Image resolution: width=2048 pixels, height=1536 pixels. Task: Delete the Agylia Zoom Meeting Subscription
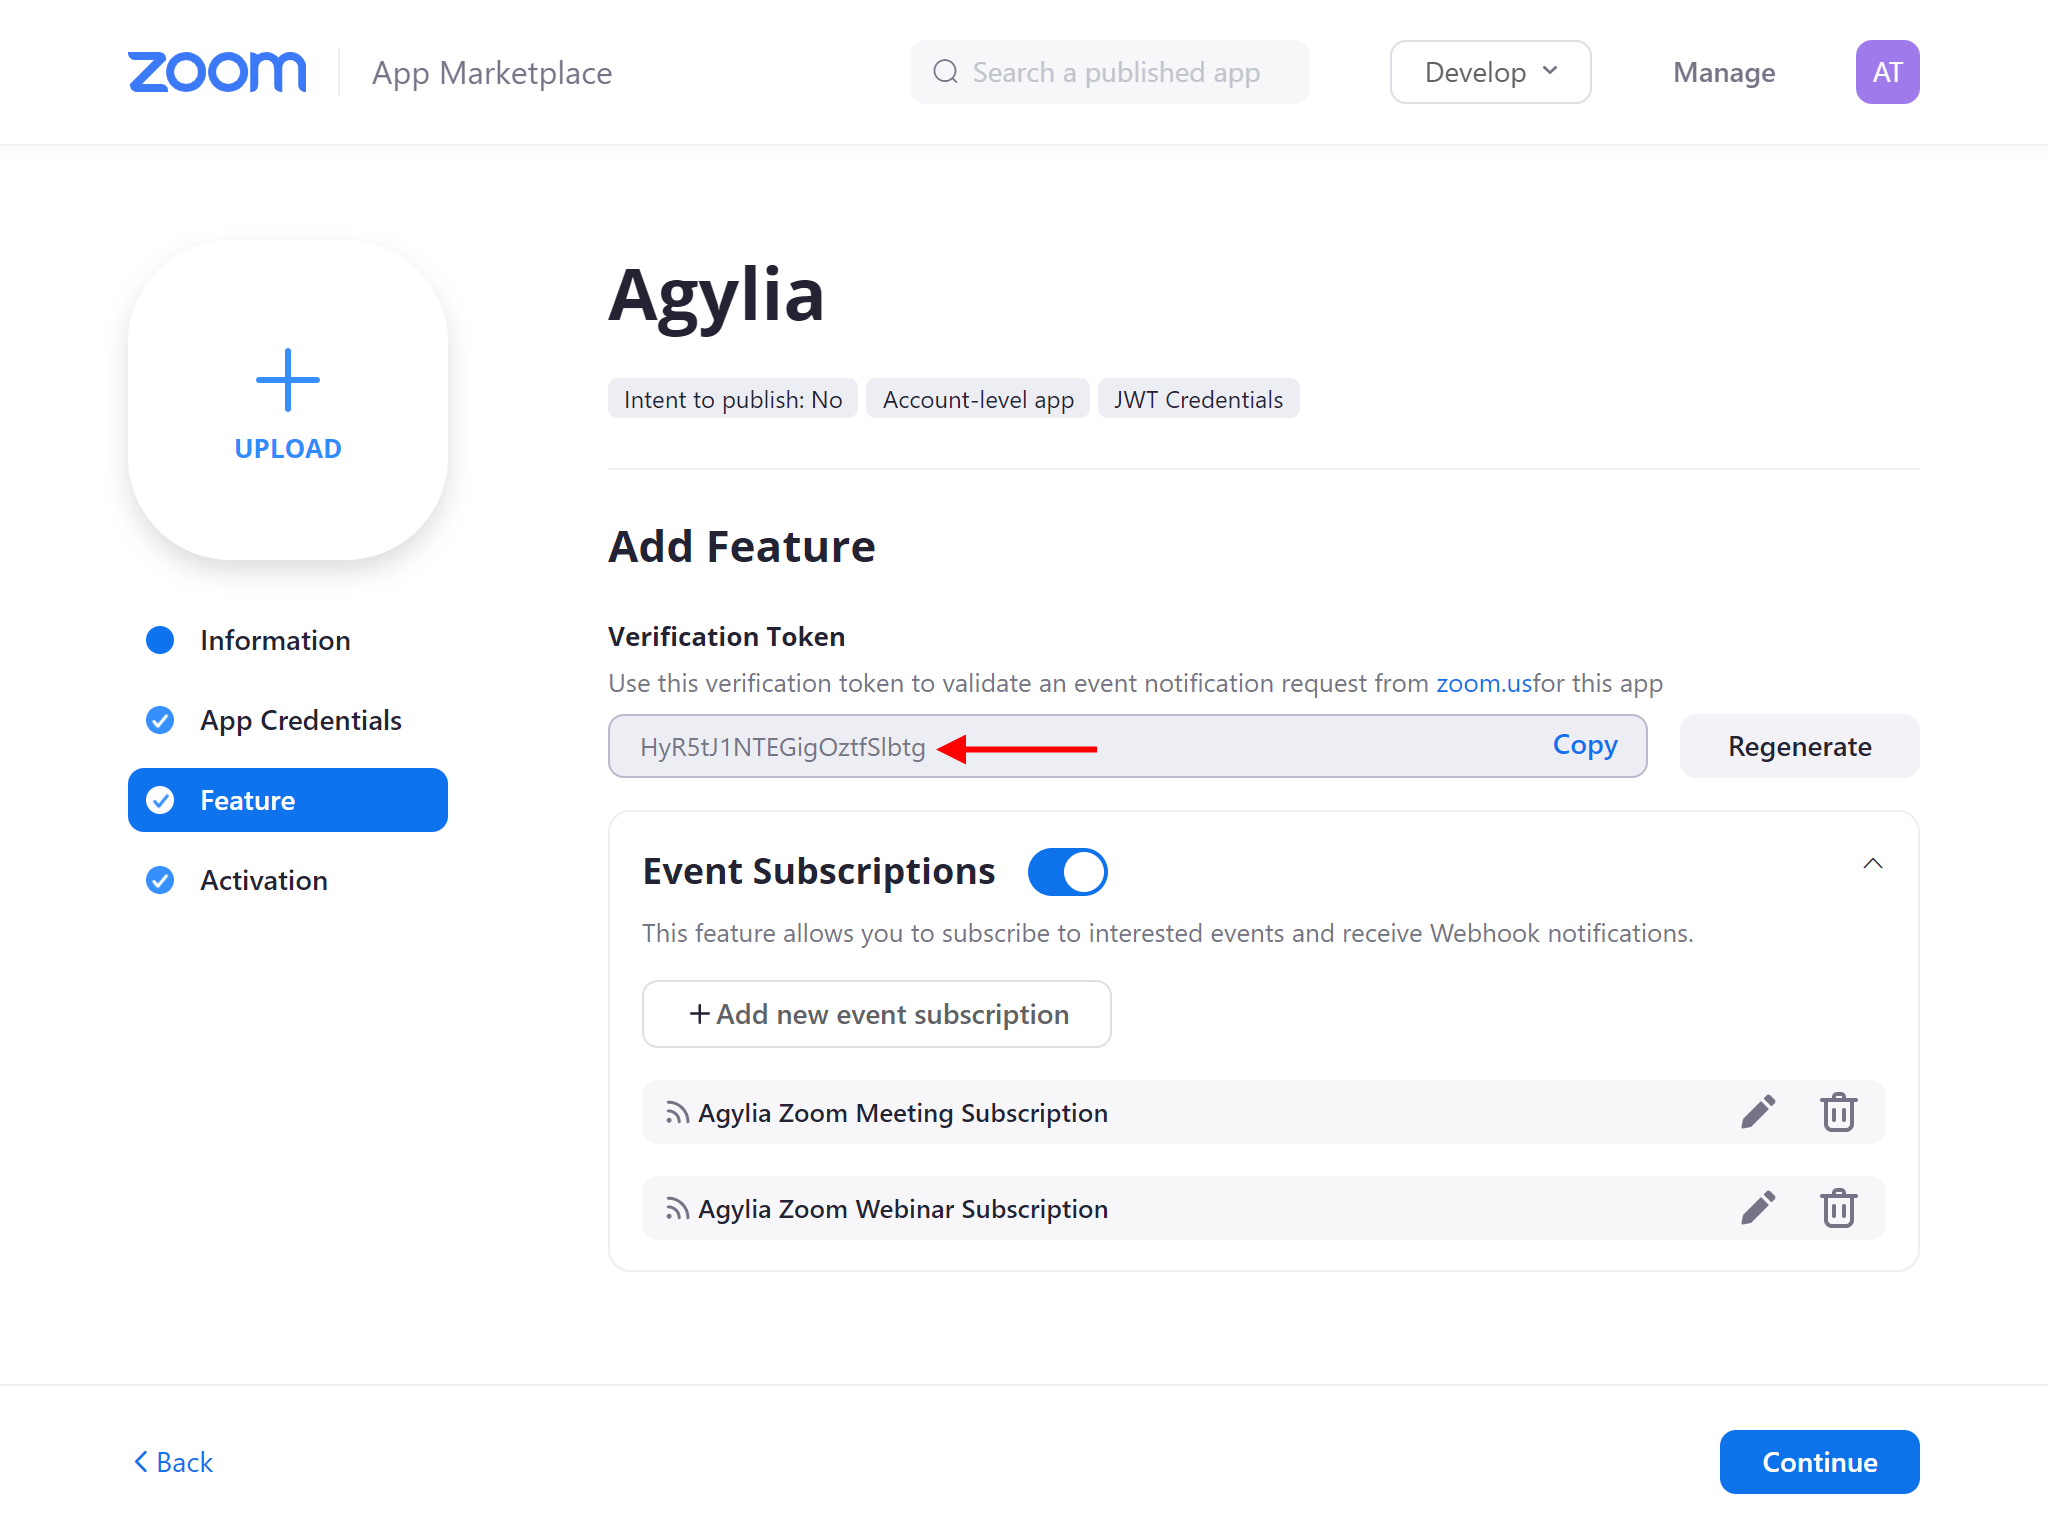tap(1838, 1112)
